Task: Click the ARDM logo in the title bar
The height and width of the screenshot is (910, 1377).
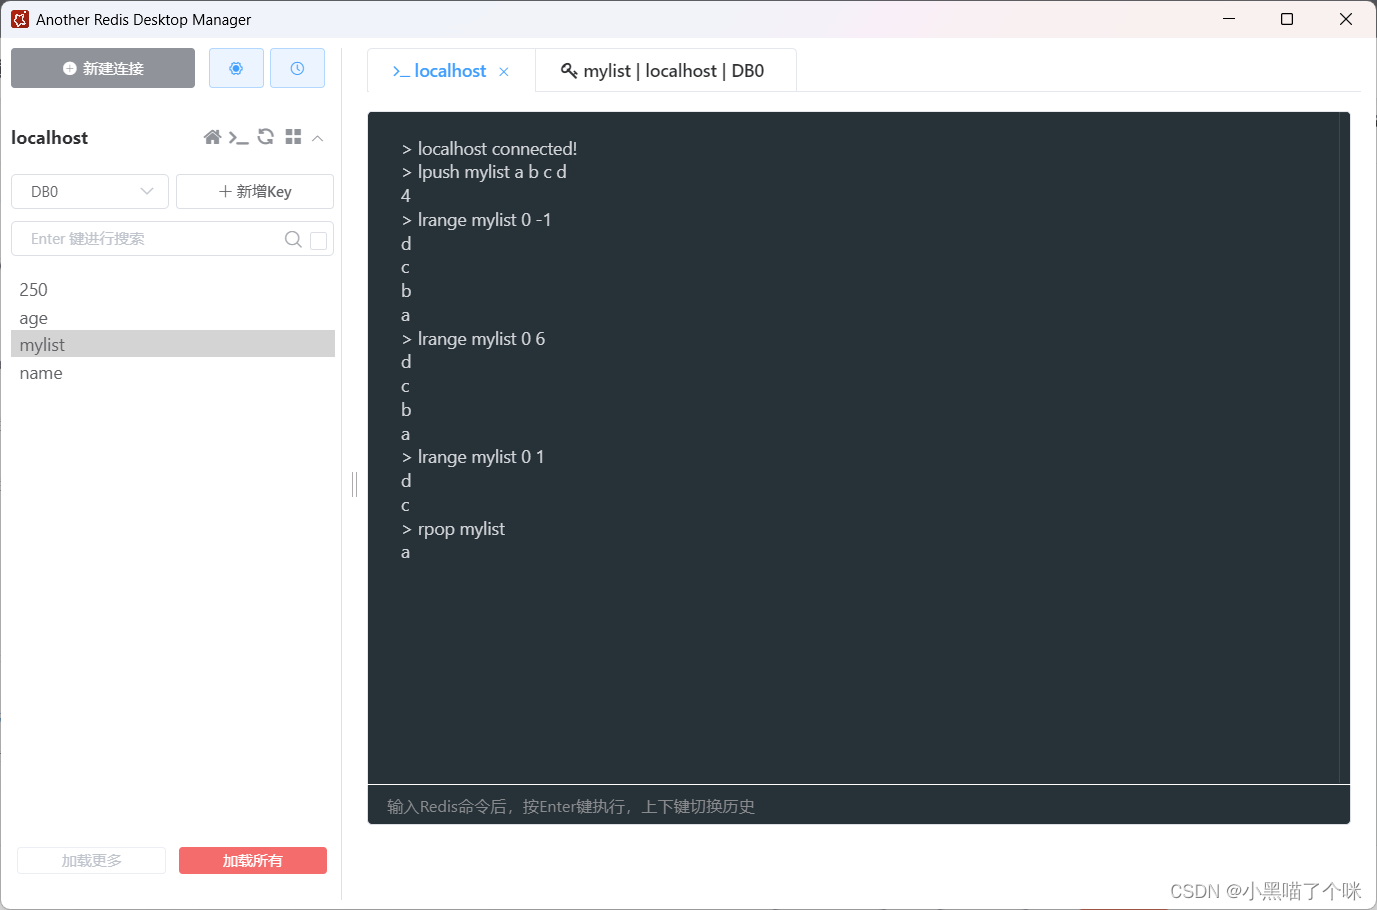Action: pyautogui.click(x=19, y=18)
